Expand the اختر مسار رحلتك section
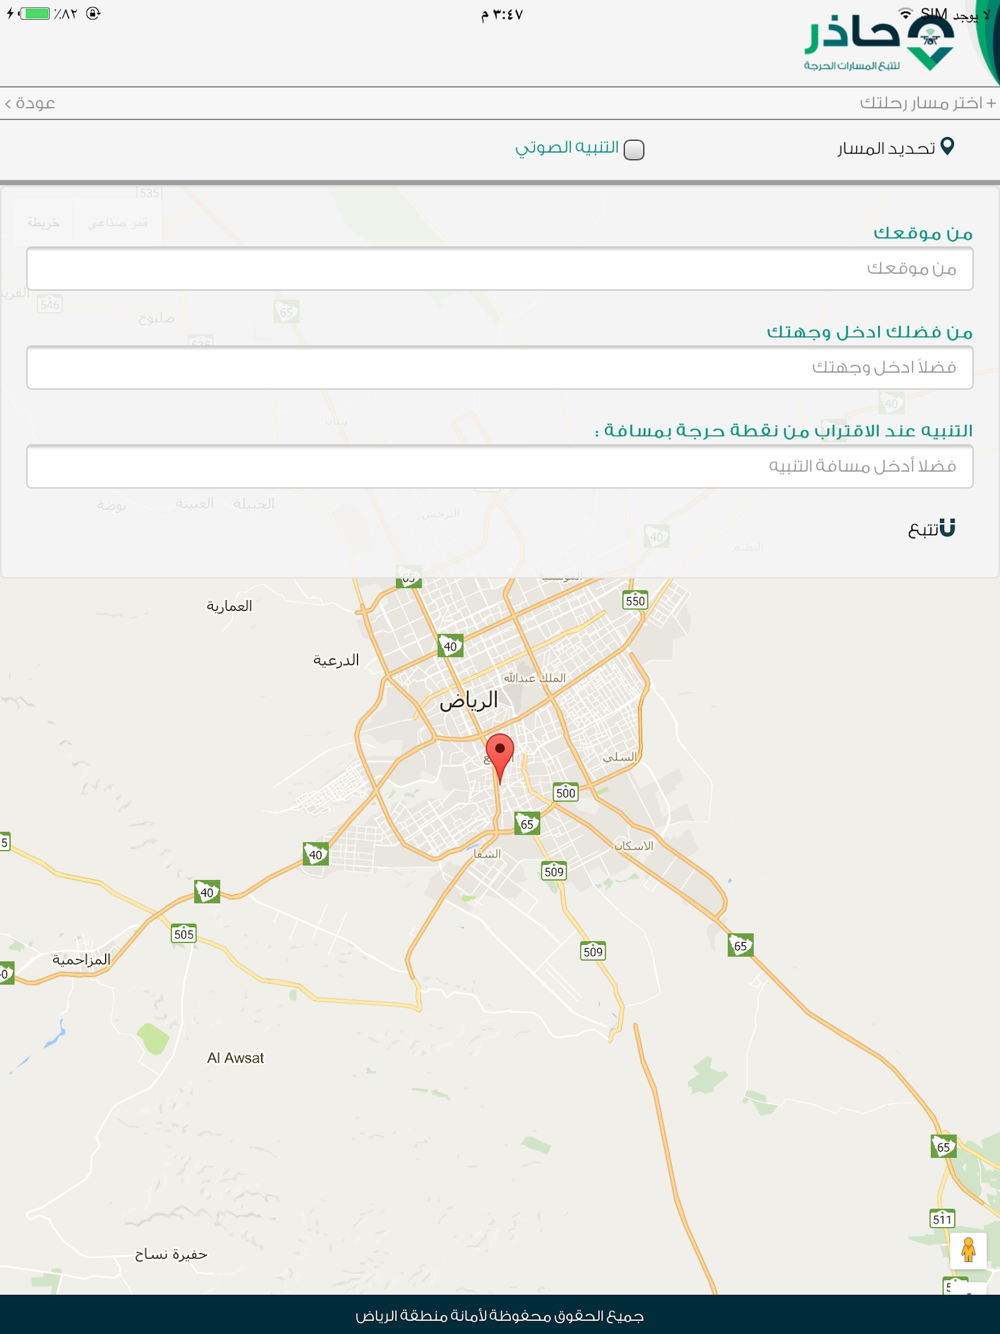 [x=927, y=103]
